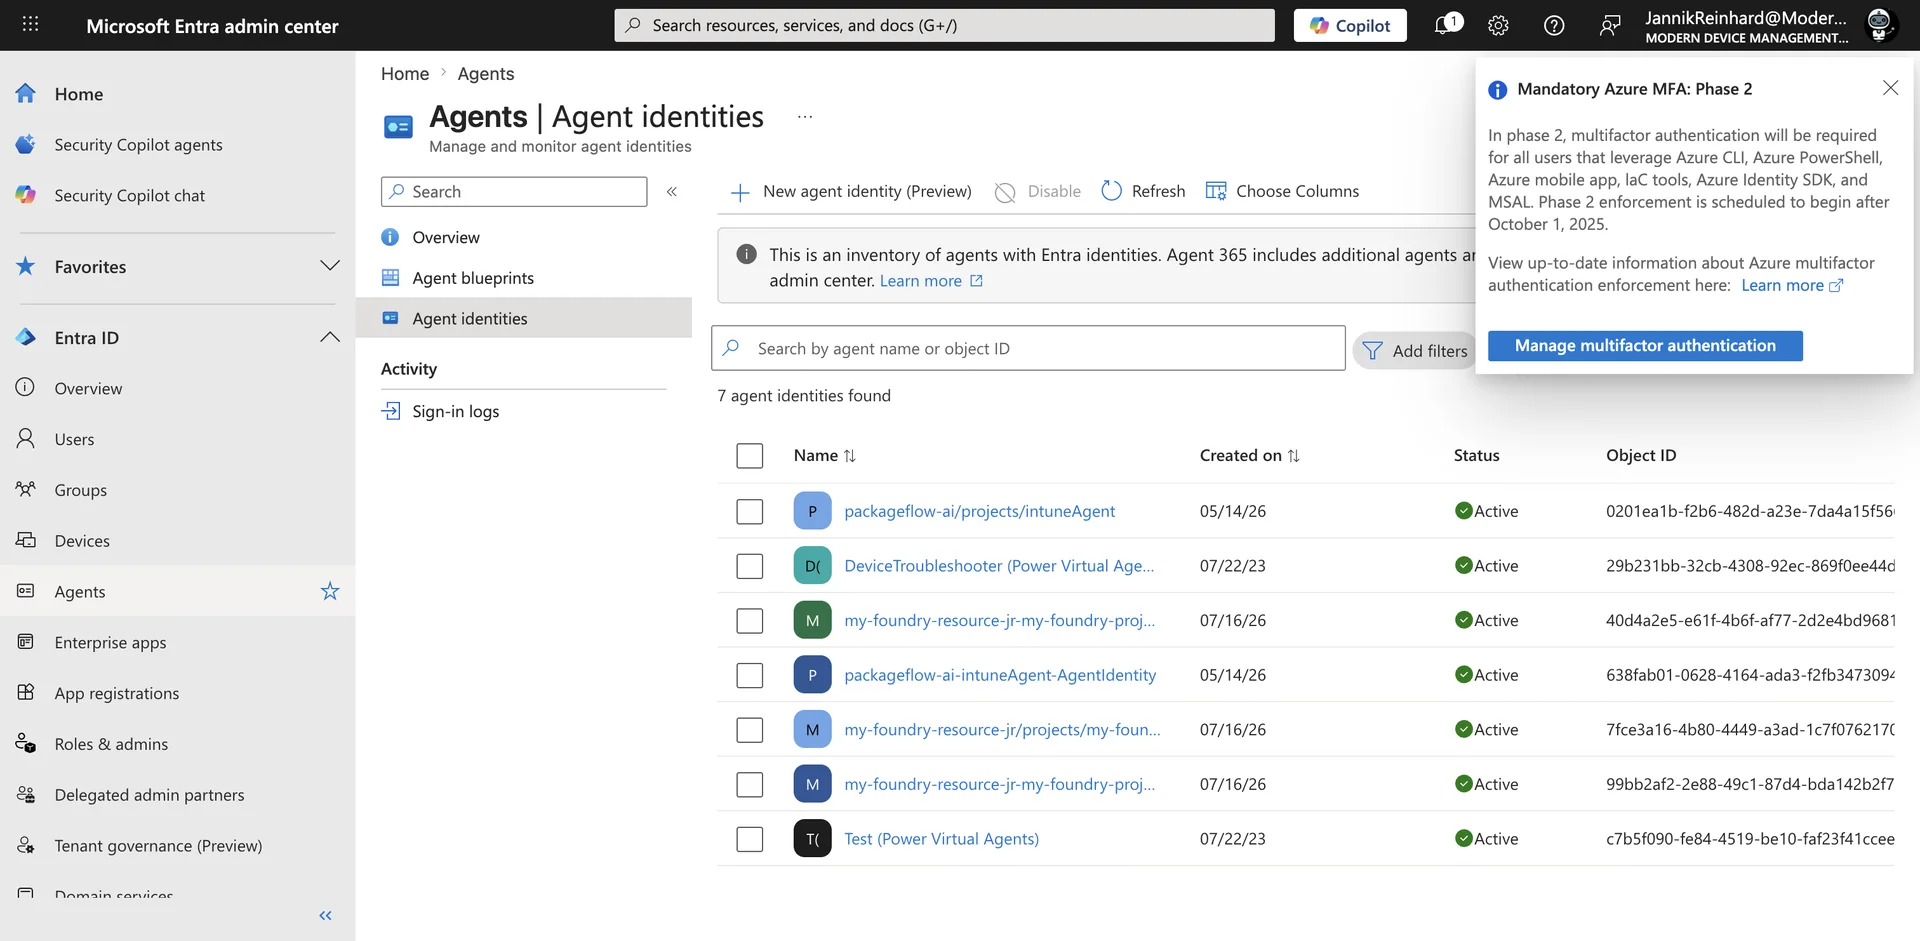This screenshot has height=941, width=1920.
Task: Click New agent identity (Preview)
Action: point(850,191)
